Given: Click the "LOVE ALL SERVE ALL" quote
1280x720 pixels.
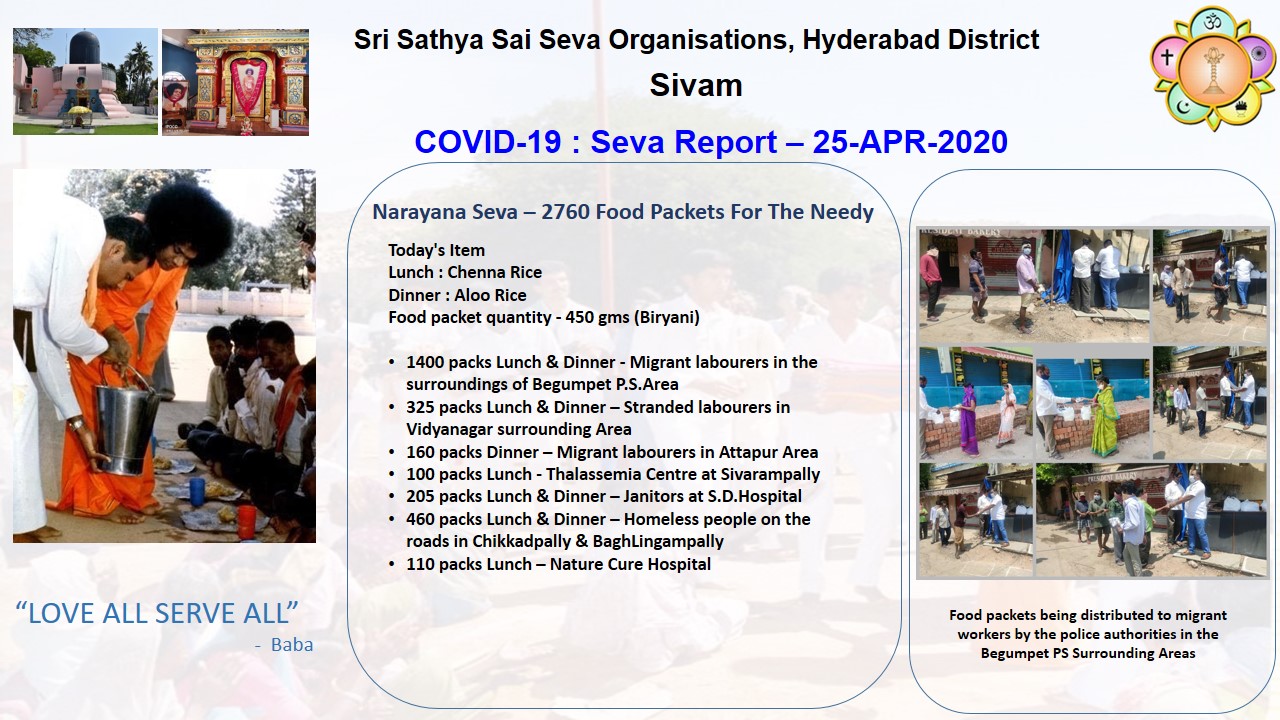Looking at the screenshot, I should [x=157, y=613].
